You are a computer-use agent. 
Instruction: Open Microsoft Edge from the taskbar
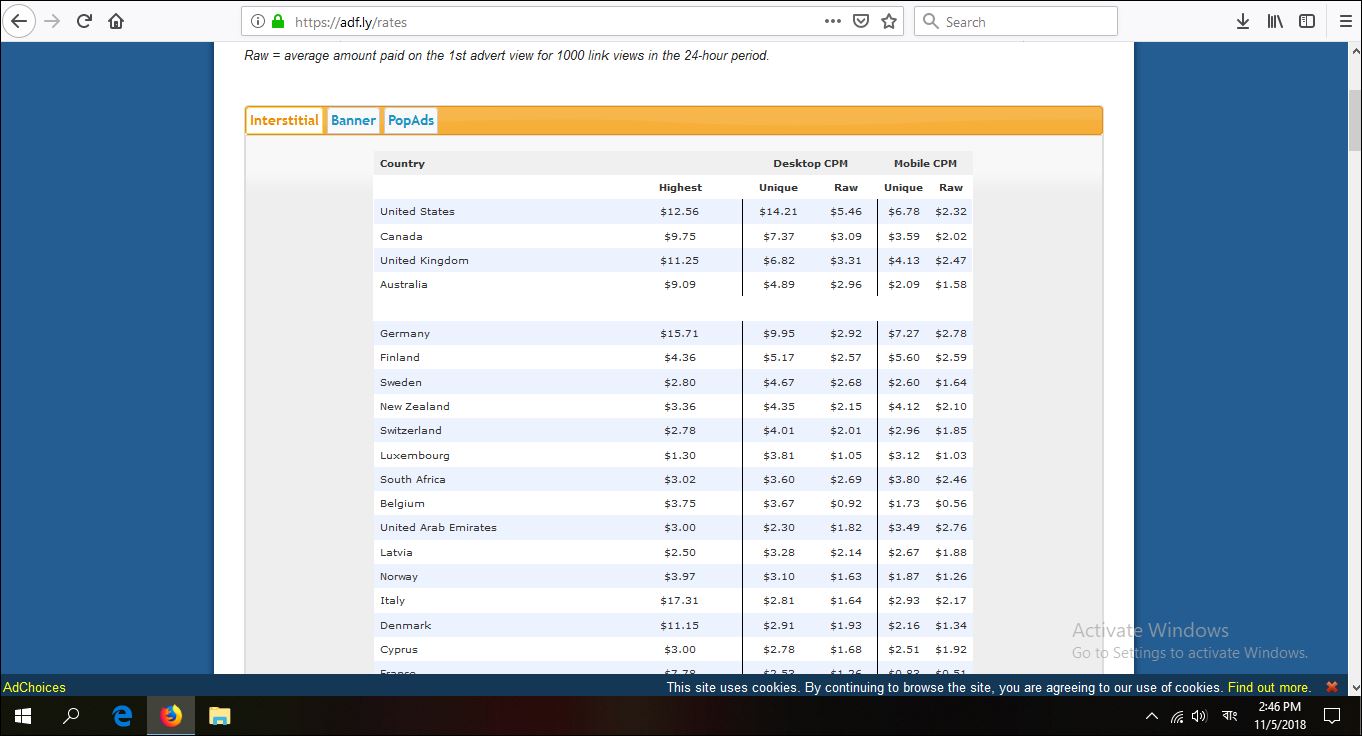(x=121, y=715)
